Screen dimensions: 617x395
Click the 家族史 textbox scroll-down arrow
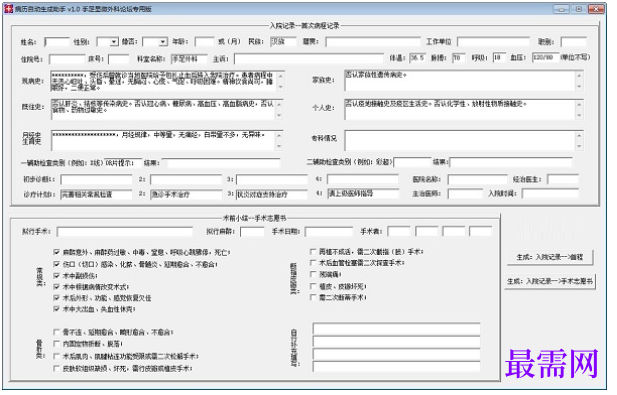[x=579, y=87]
